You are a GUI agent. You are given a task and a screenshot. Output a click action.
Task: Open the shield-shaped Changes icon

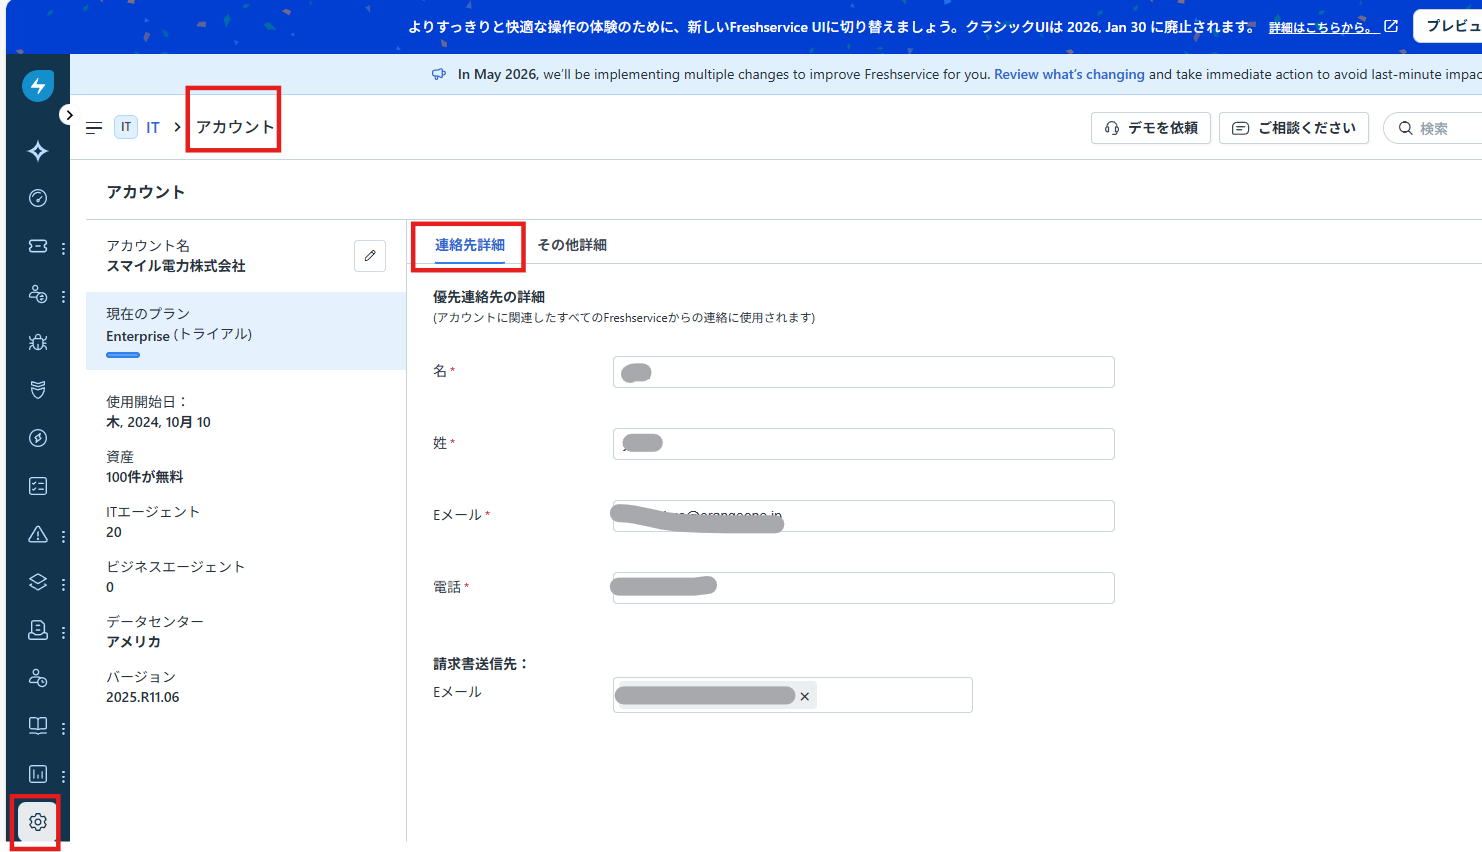click(38, 390)
